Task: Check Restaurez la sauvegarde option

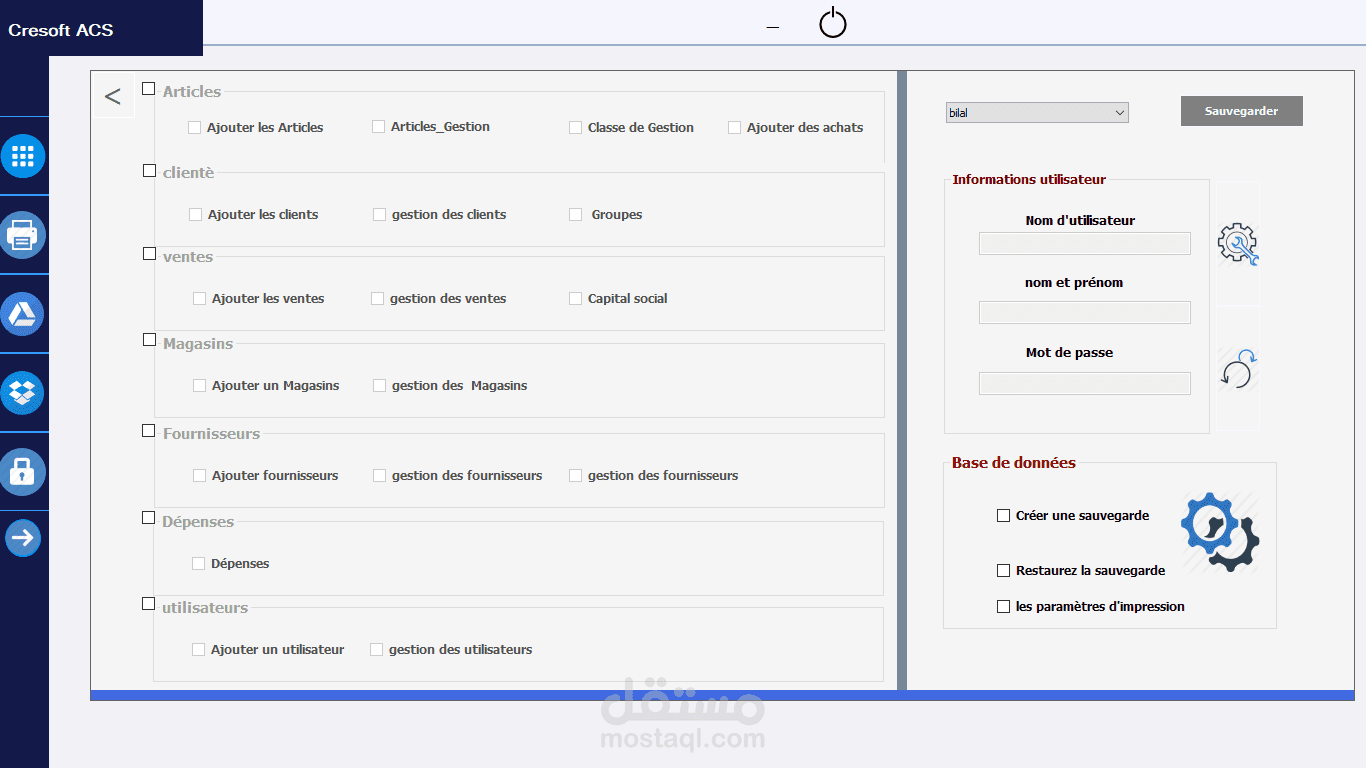Action: click(1004, 571)
